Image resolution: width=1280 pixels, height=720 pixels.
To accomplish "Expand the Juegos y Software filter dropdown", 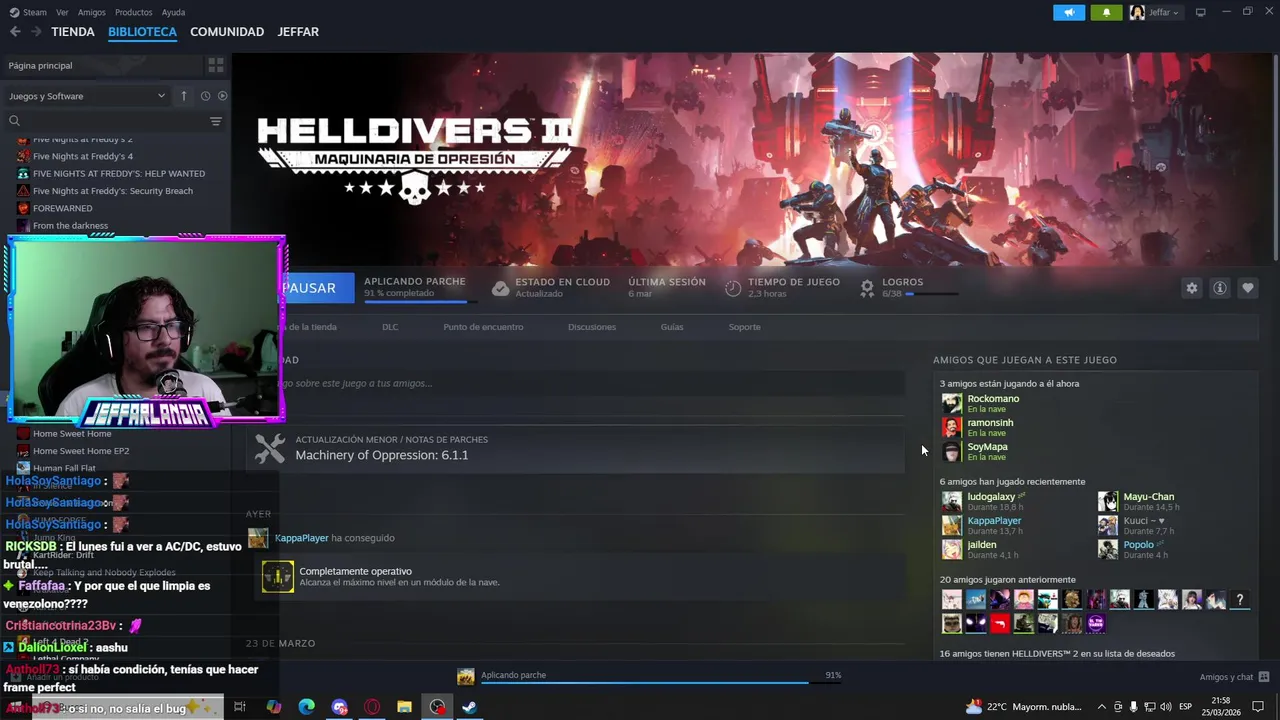I will 87,96.
